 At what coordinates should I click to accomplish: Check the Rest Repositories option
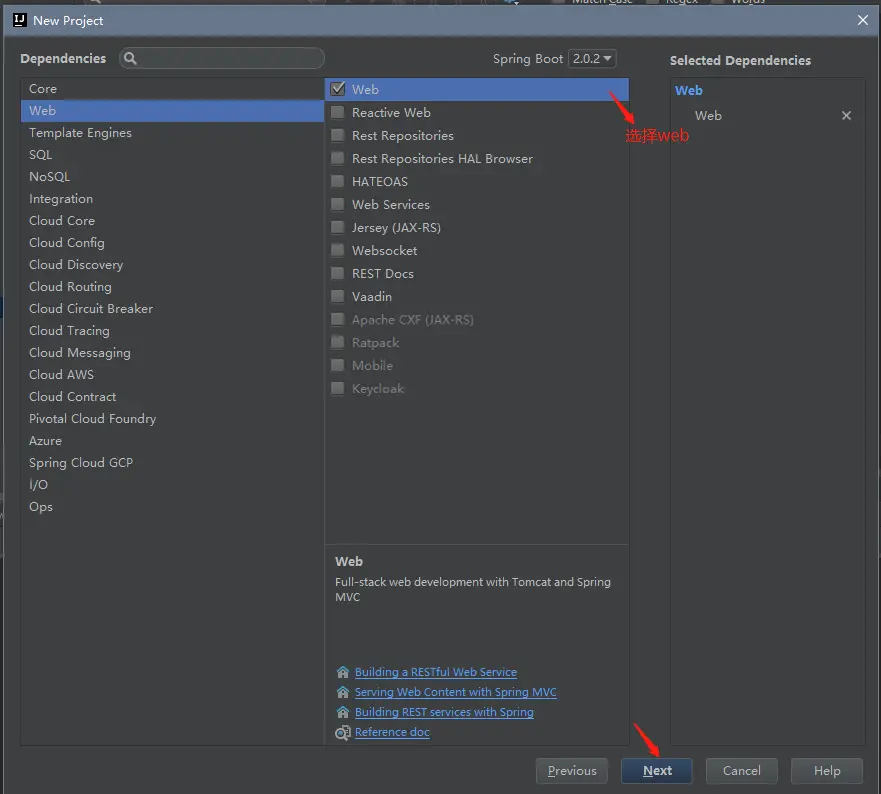[x=338, y=135]
